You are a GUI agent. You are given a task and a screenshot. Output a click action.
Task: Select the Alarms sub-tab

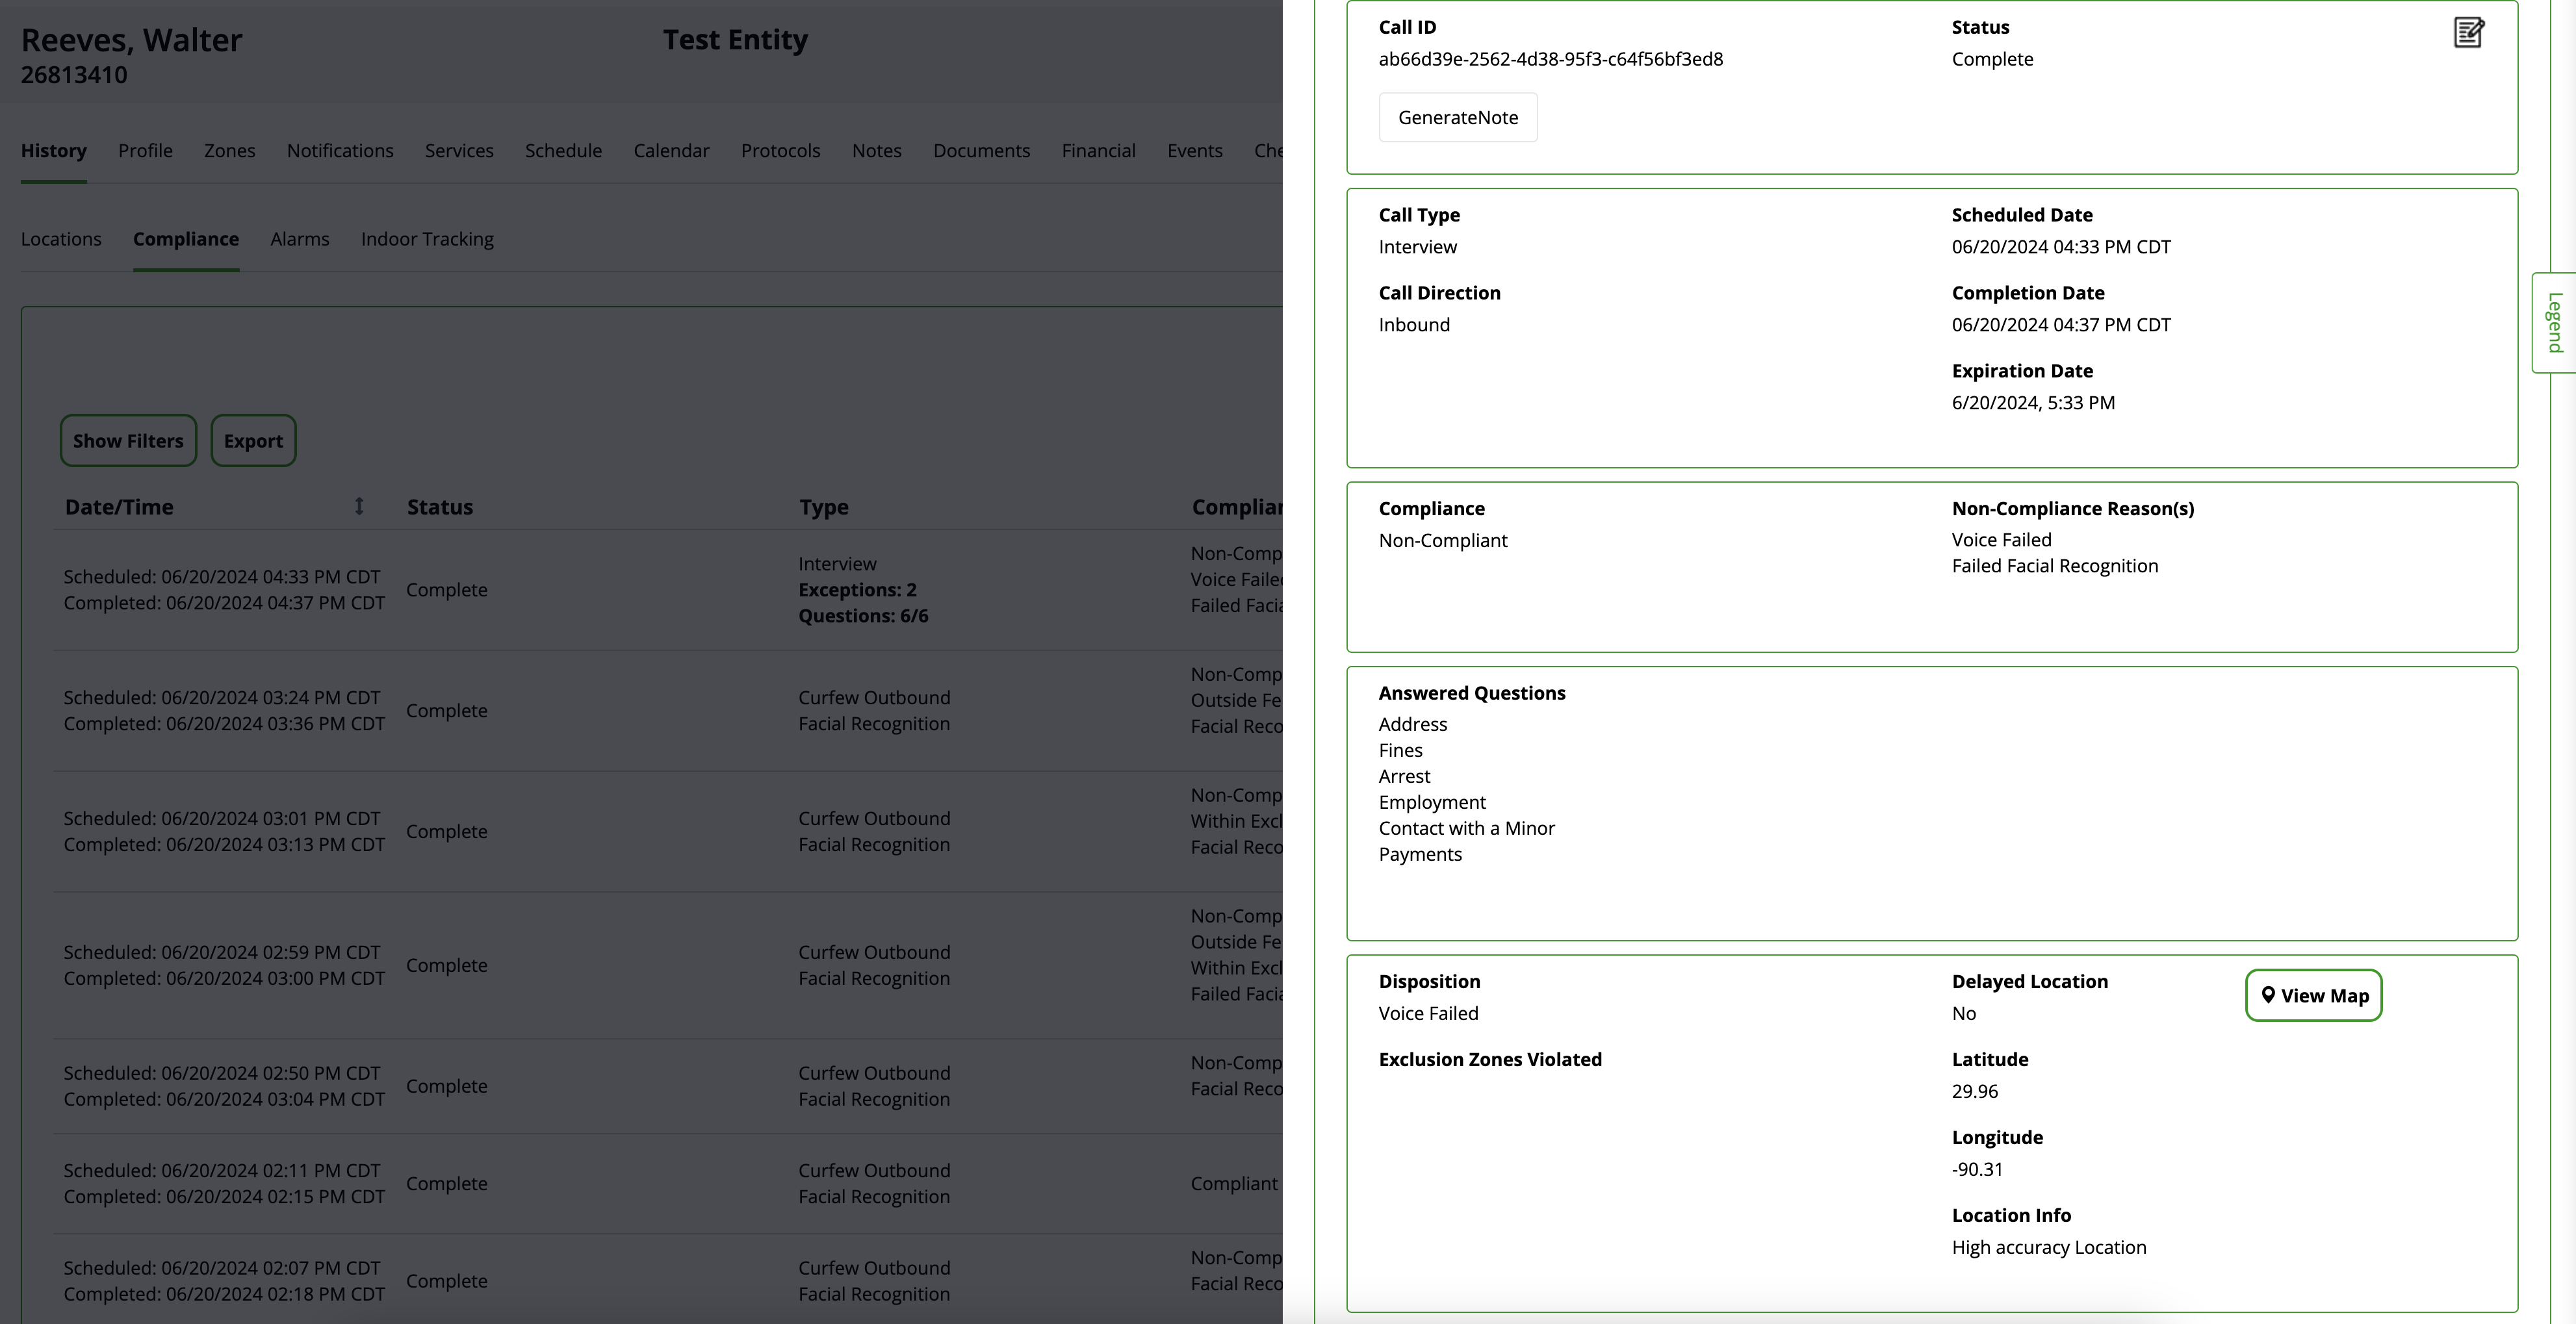[299, 239]
